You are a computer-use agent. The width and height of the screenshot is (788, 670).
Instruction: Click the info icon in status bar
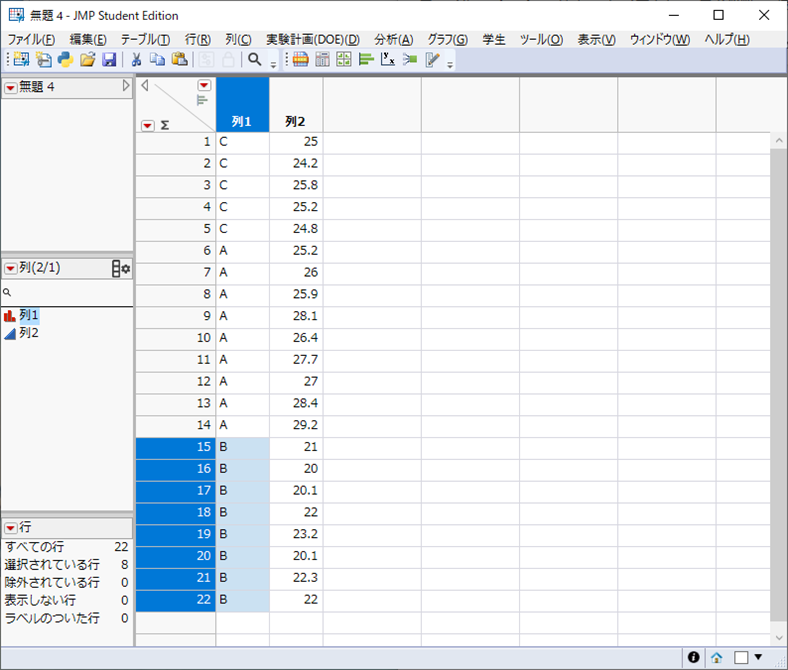point(692,658)
